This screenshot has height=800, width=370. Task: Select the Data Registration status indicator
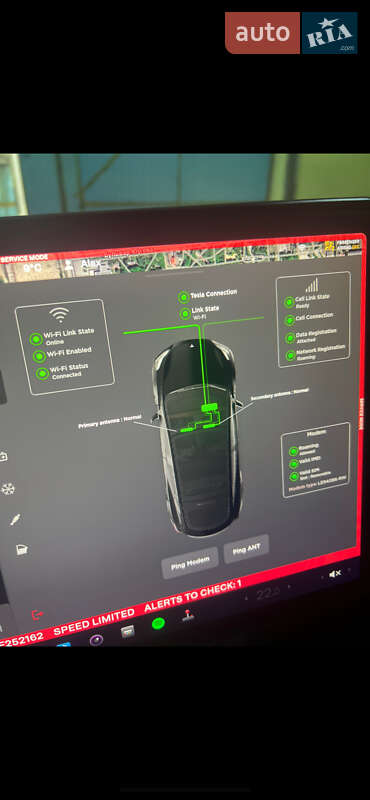click(290, 338)
